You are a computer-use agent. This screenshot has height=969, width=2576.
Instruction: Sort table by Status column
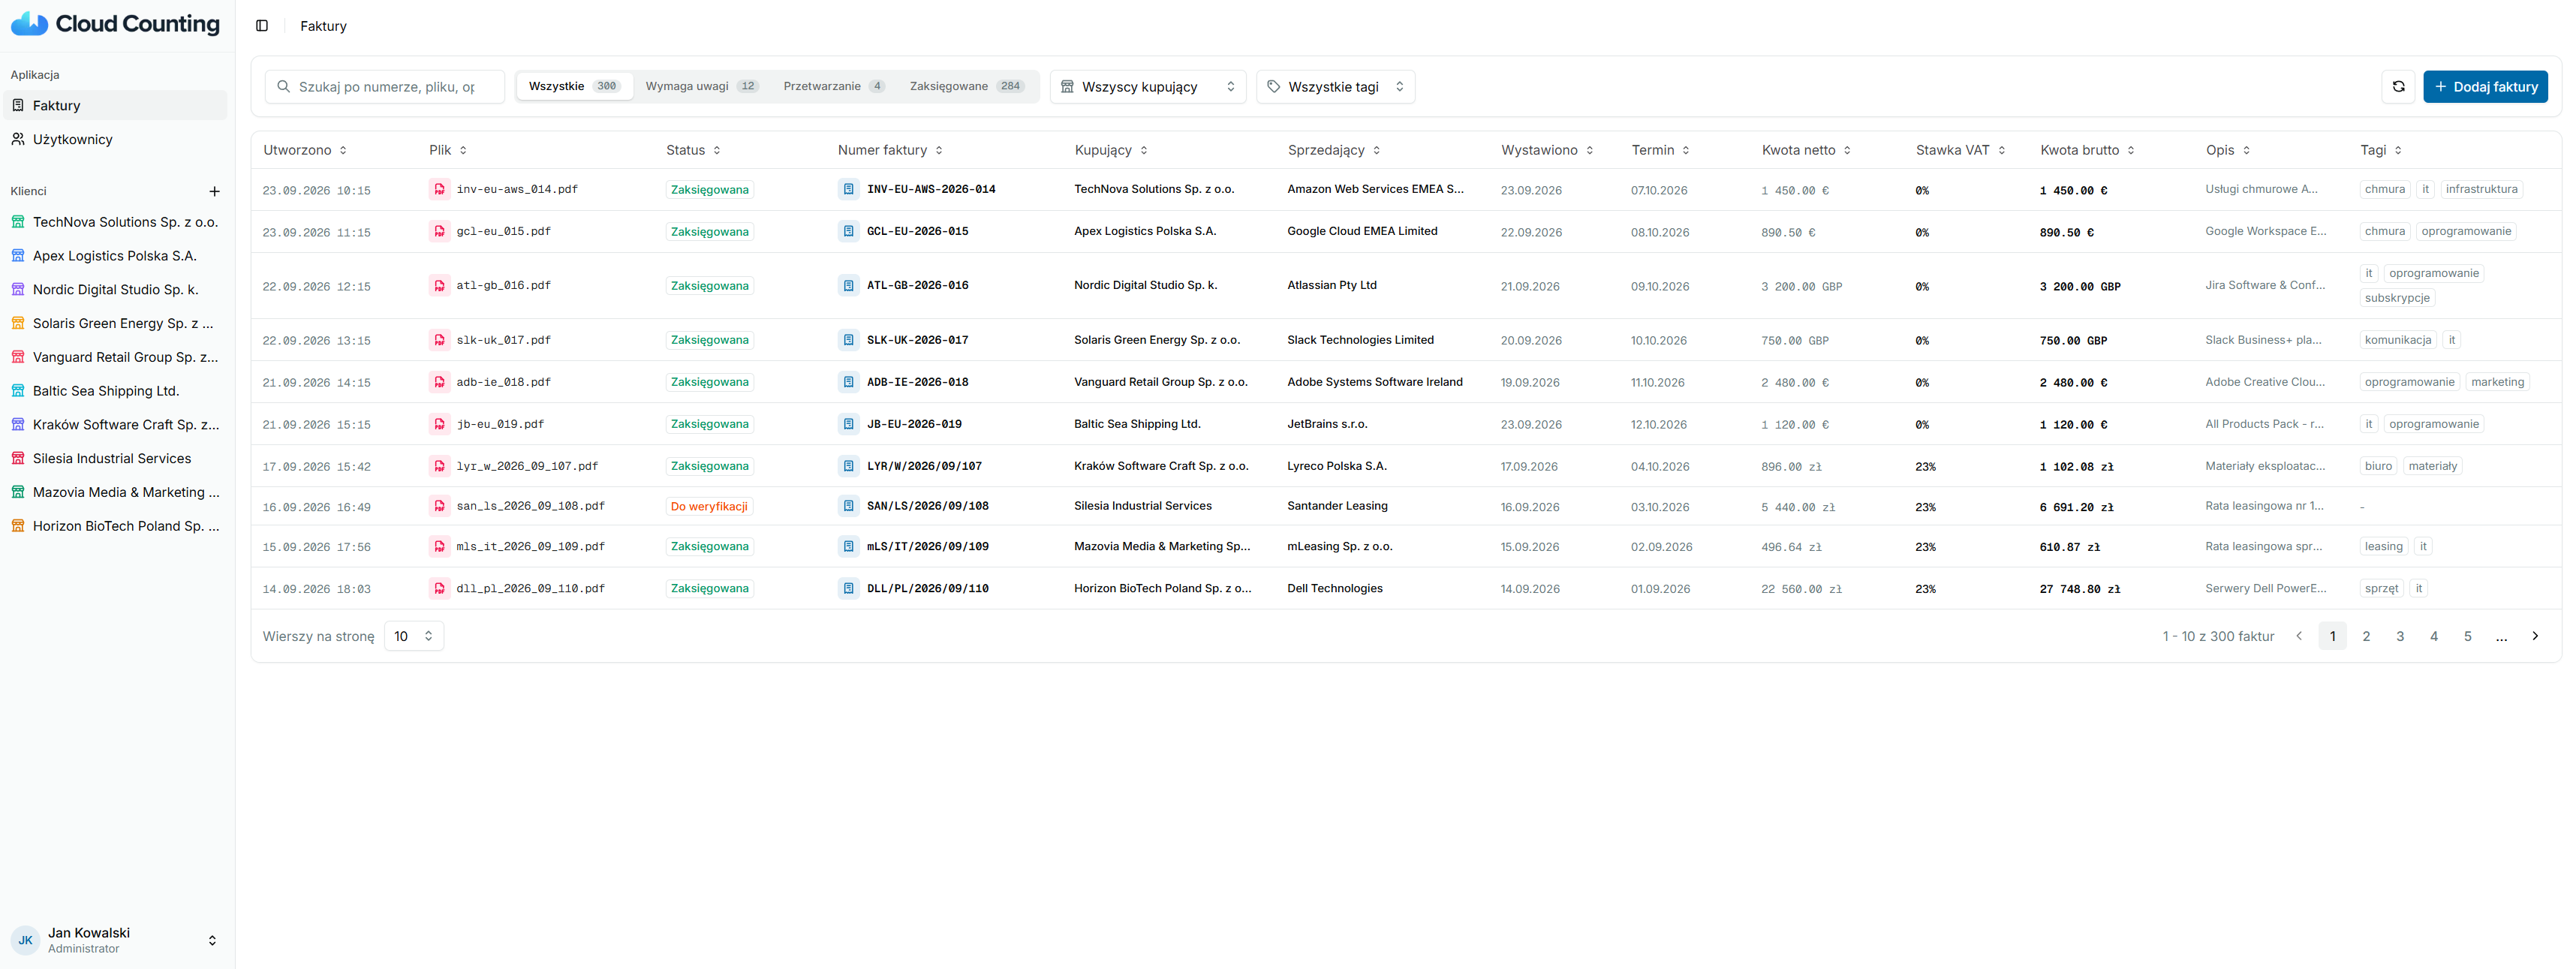[x=693, y=150]
